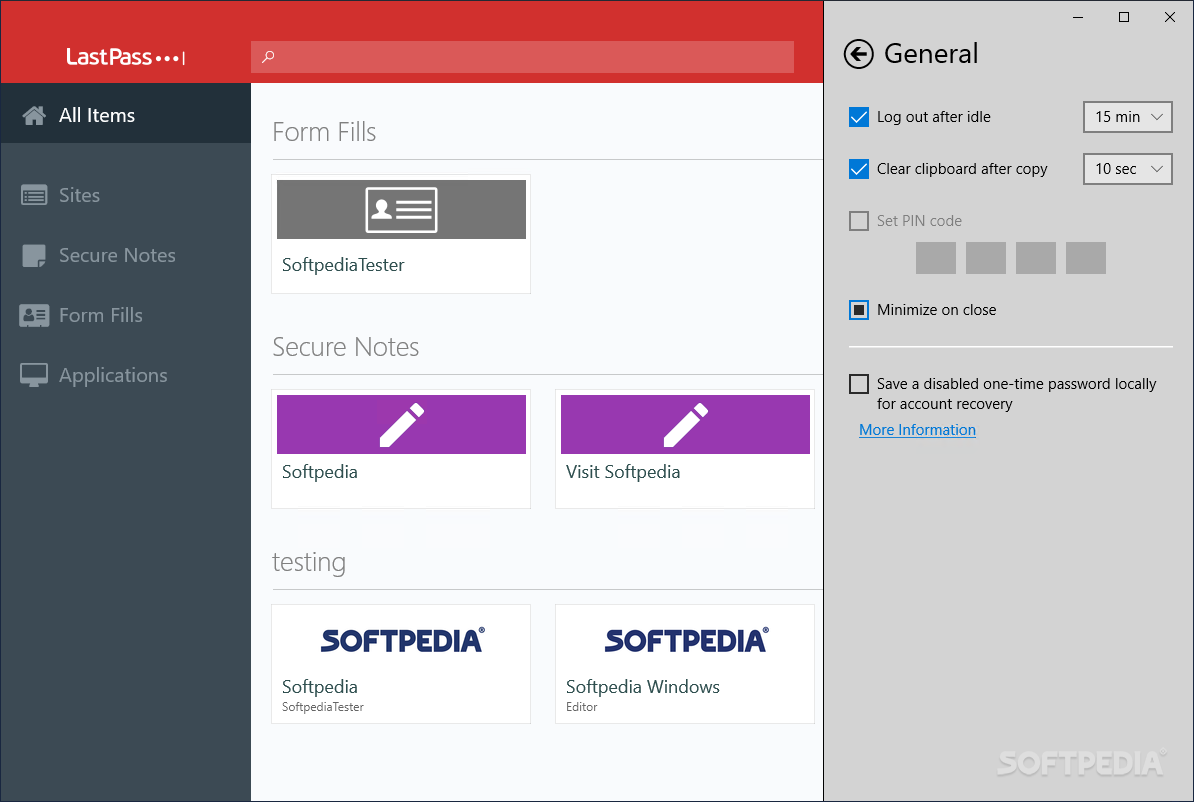Click the first PIN code box
This screenshot has width=1194, height=802.
click(935, 258)
